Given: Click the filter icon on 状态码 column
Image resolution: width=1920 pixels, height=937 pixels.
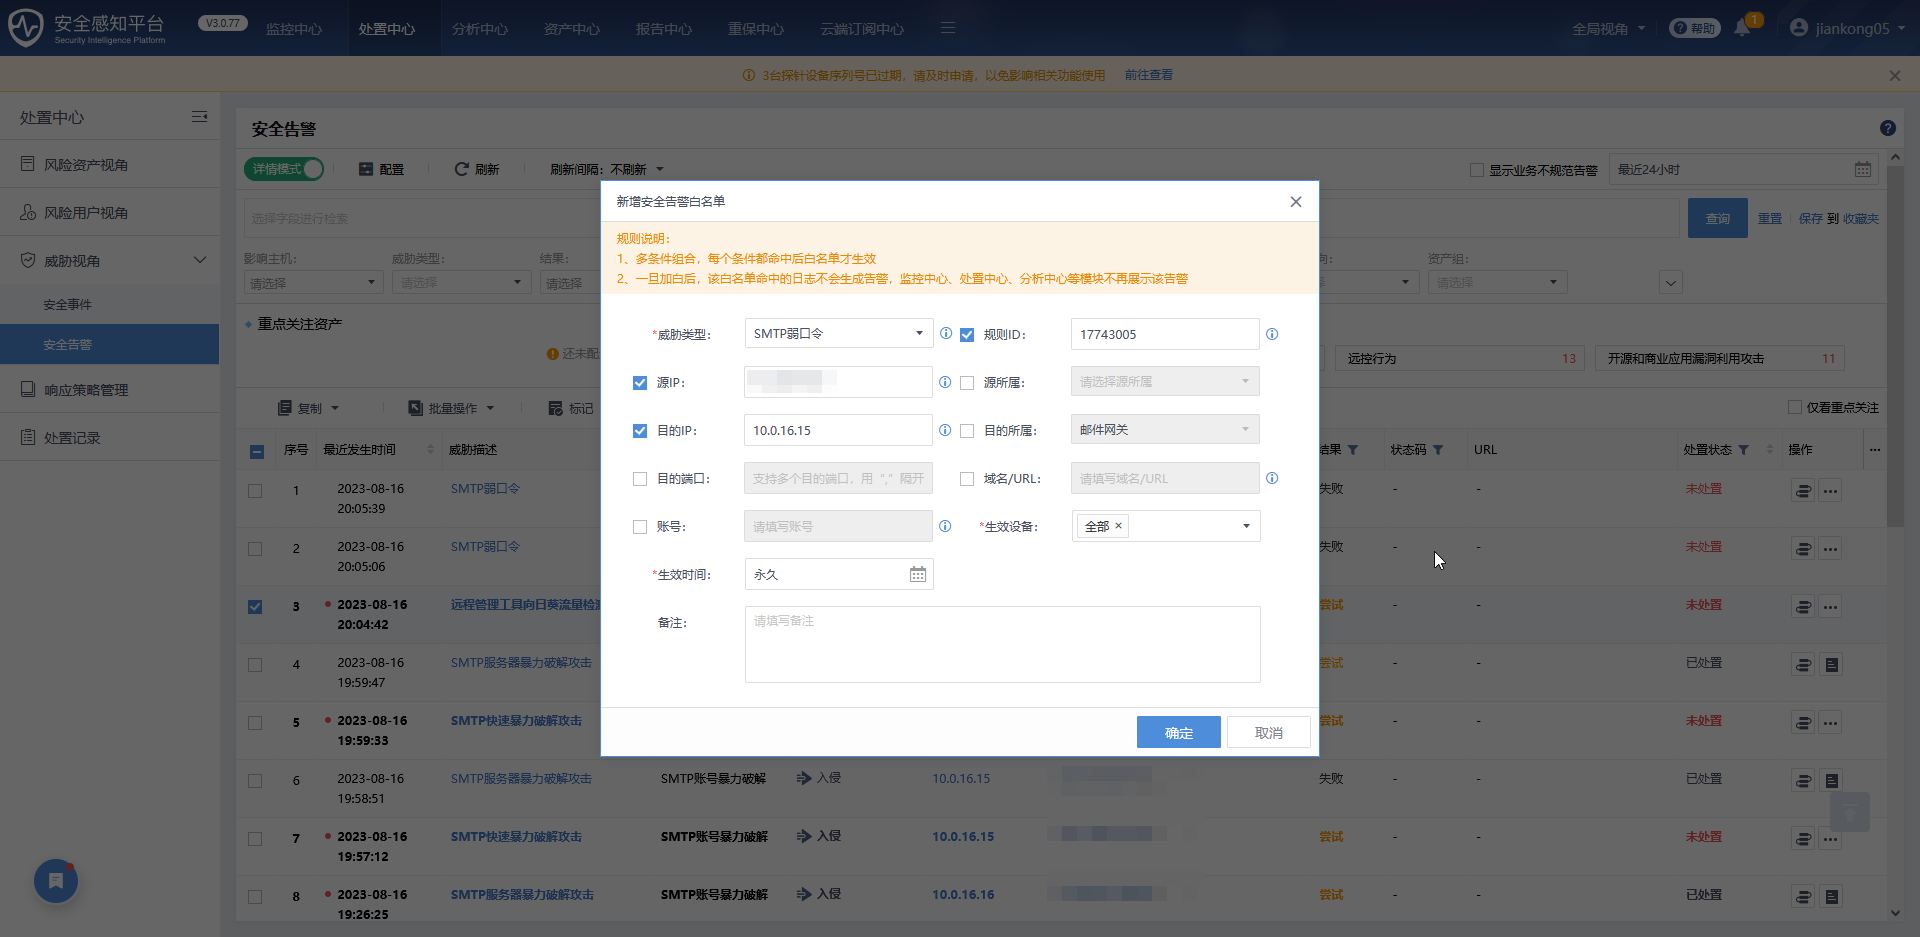Looking at the screenshot, I should (x=1438, y=450).
